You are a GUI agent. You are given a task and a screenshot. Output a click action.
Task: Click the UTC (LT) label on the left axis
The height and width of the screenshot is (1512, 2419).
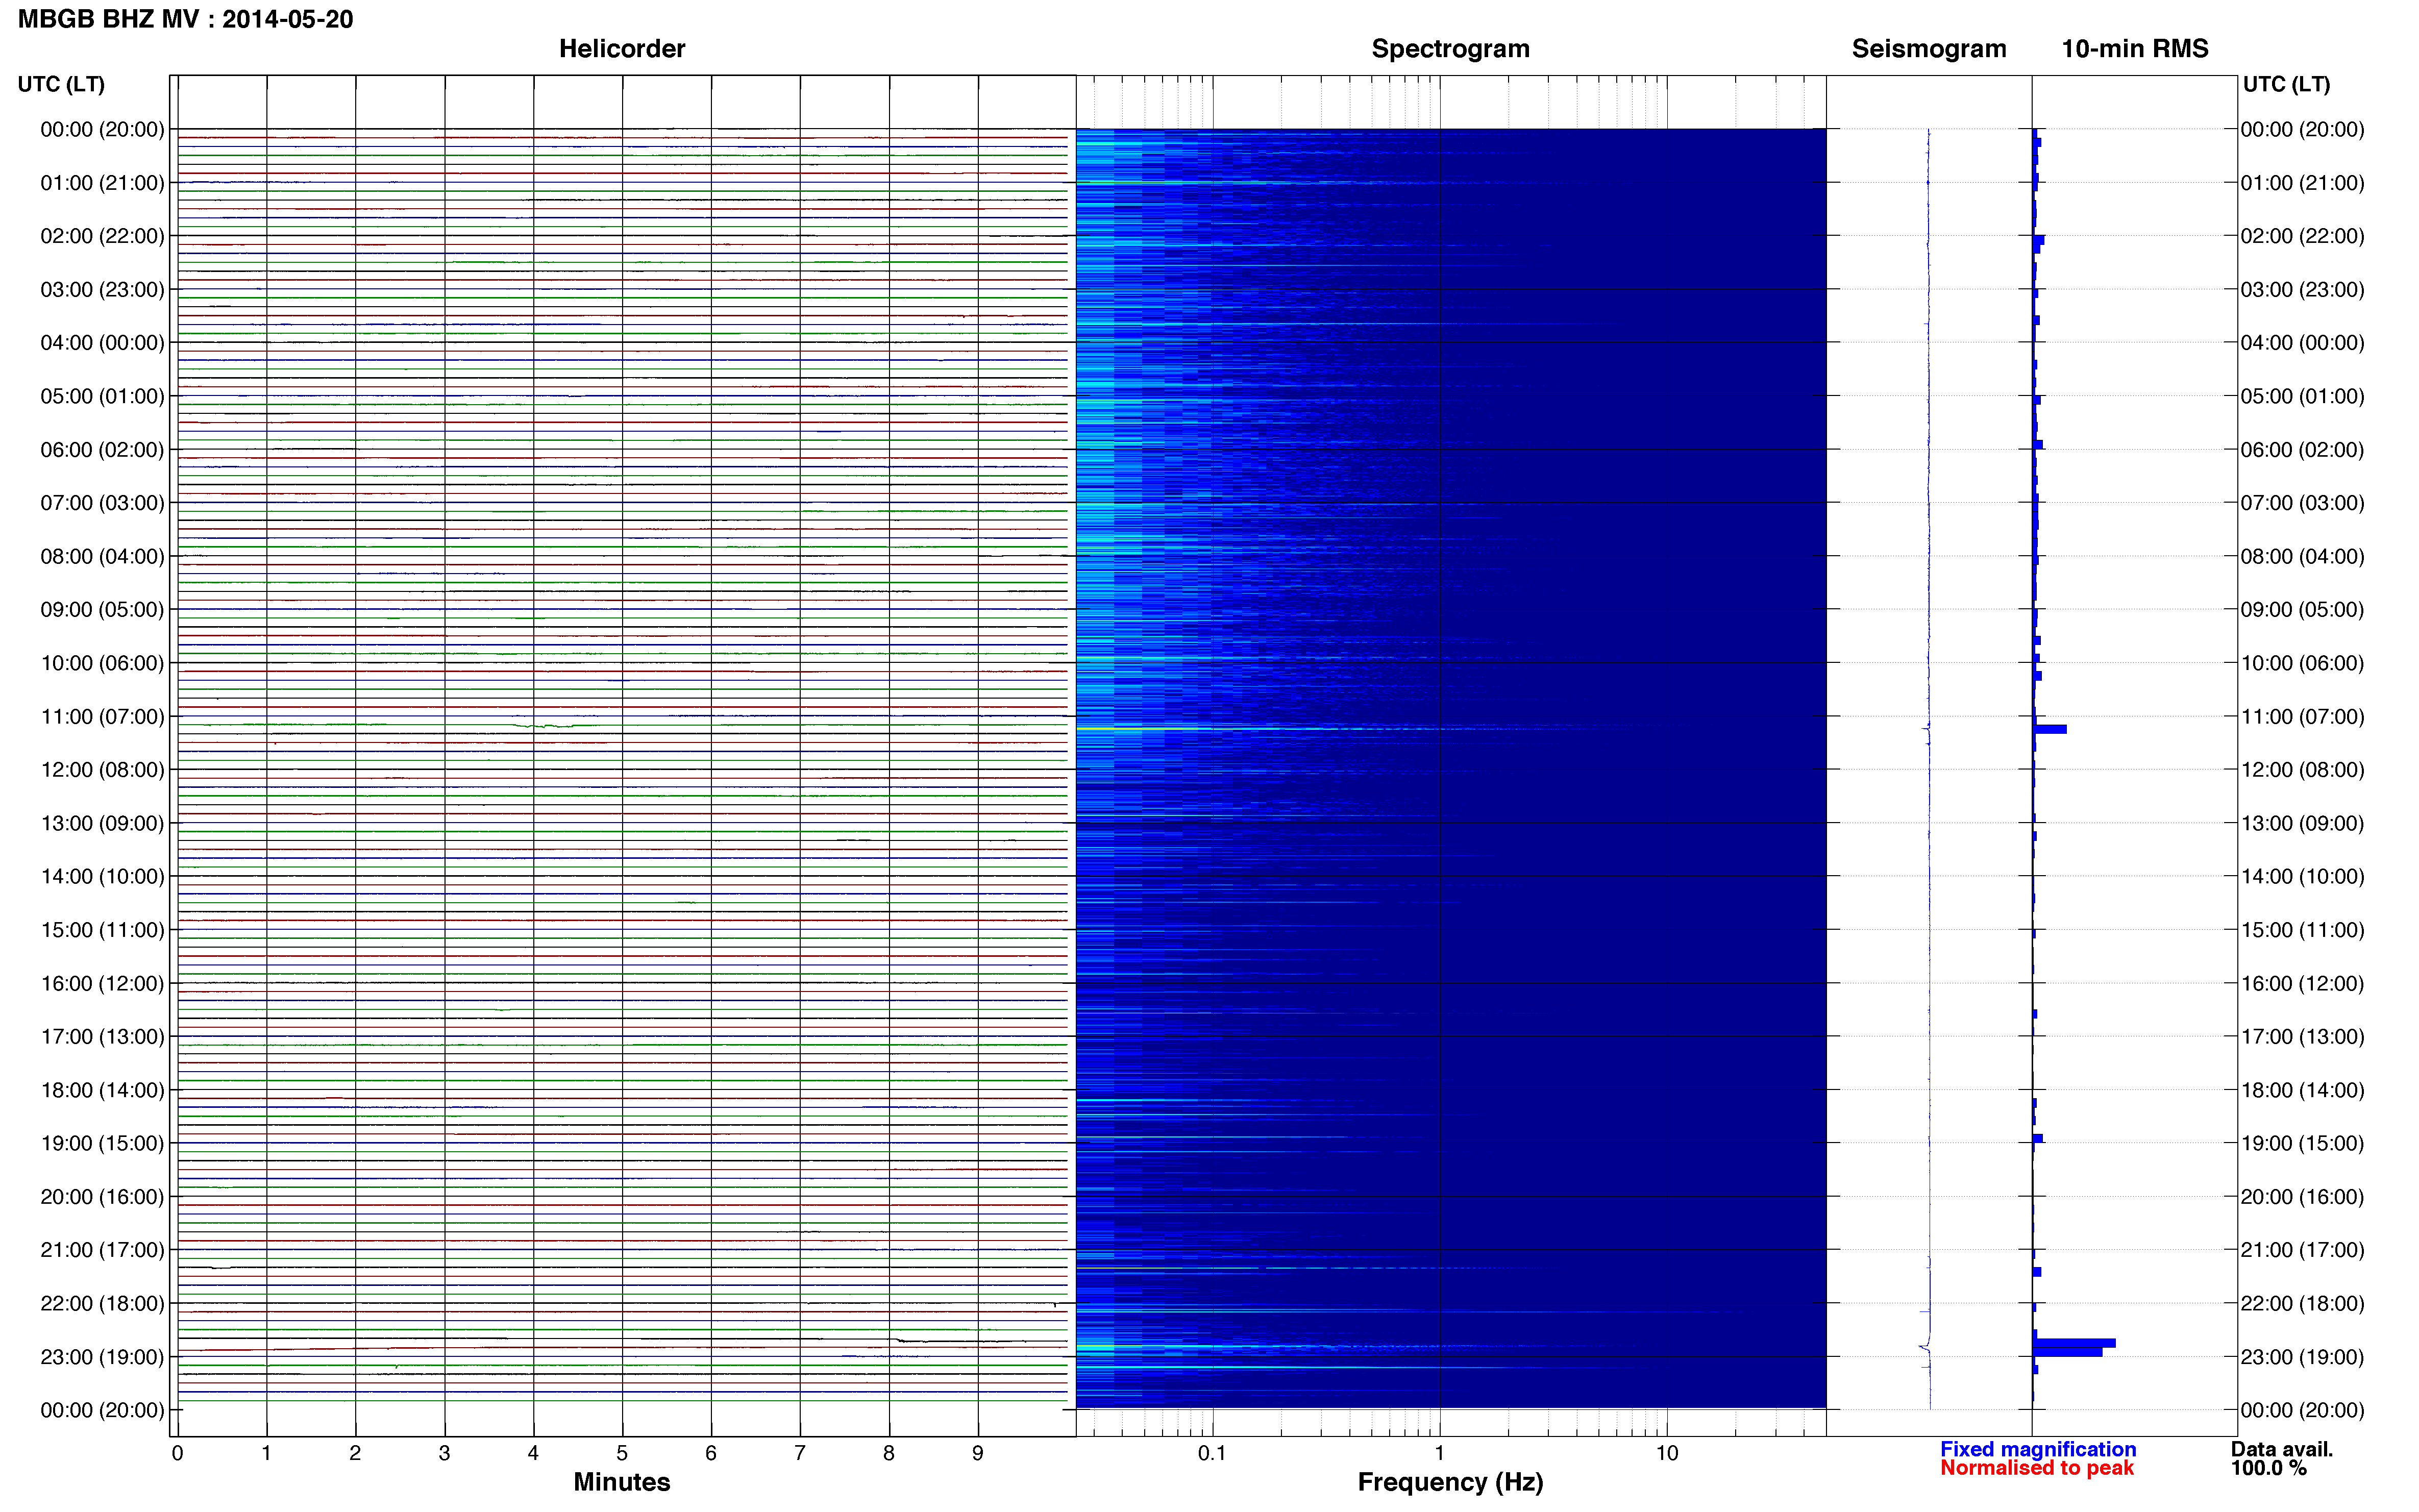[x=61, y=84]
